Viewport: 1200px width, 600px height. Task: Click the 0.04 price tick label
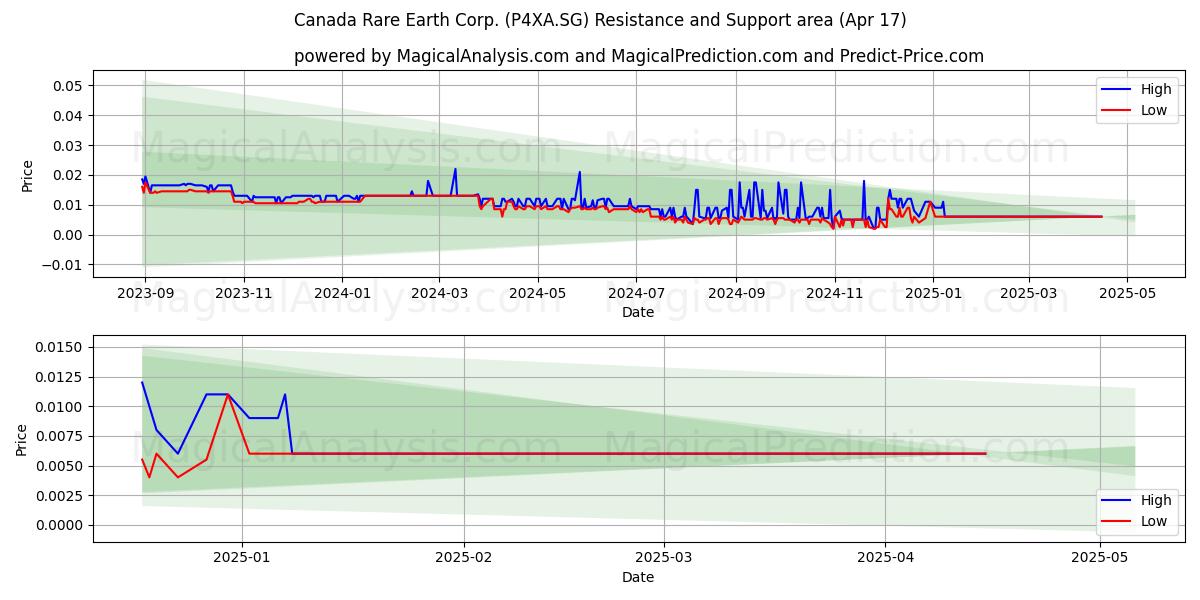[68, 116]
